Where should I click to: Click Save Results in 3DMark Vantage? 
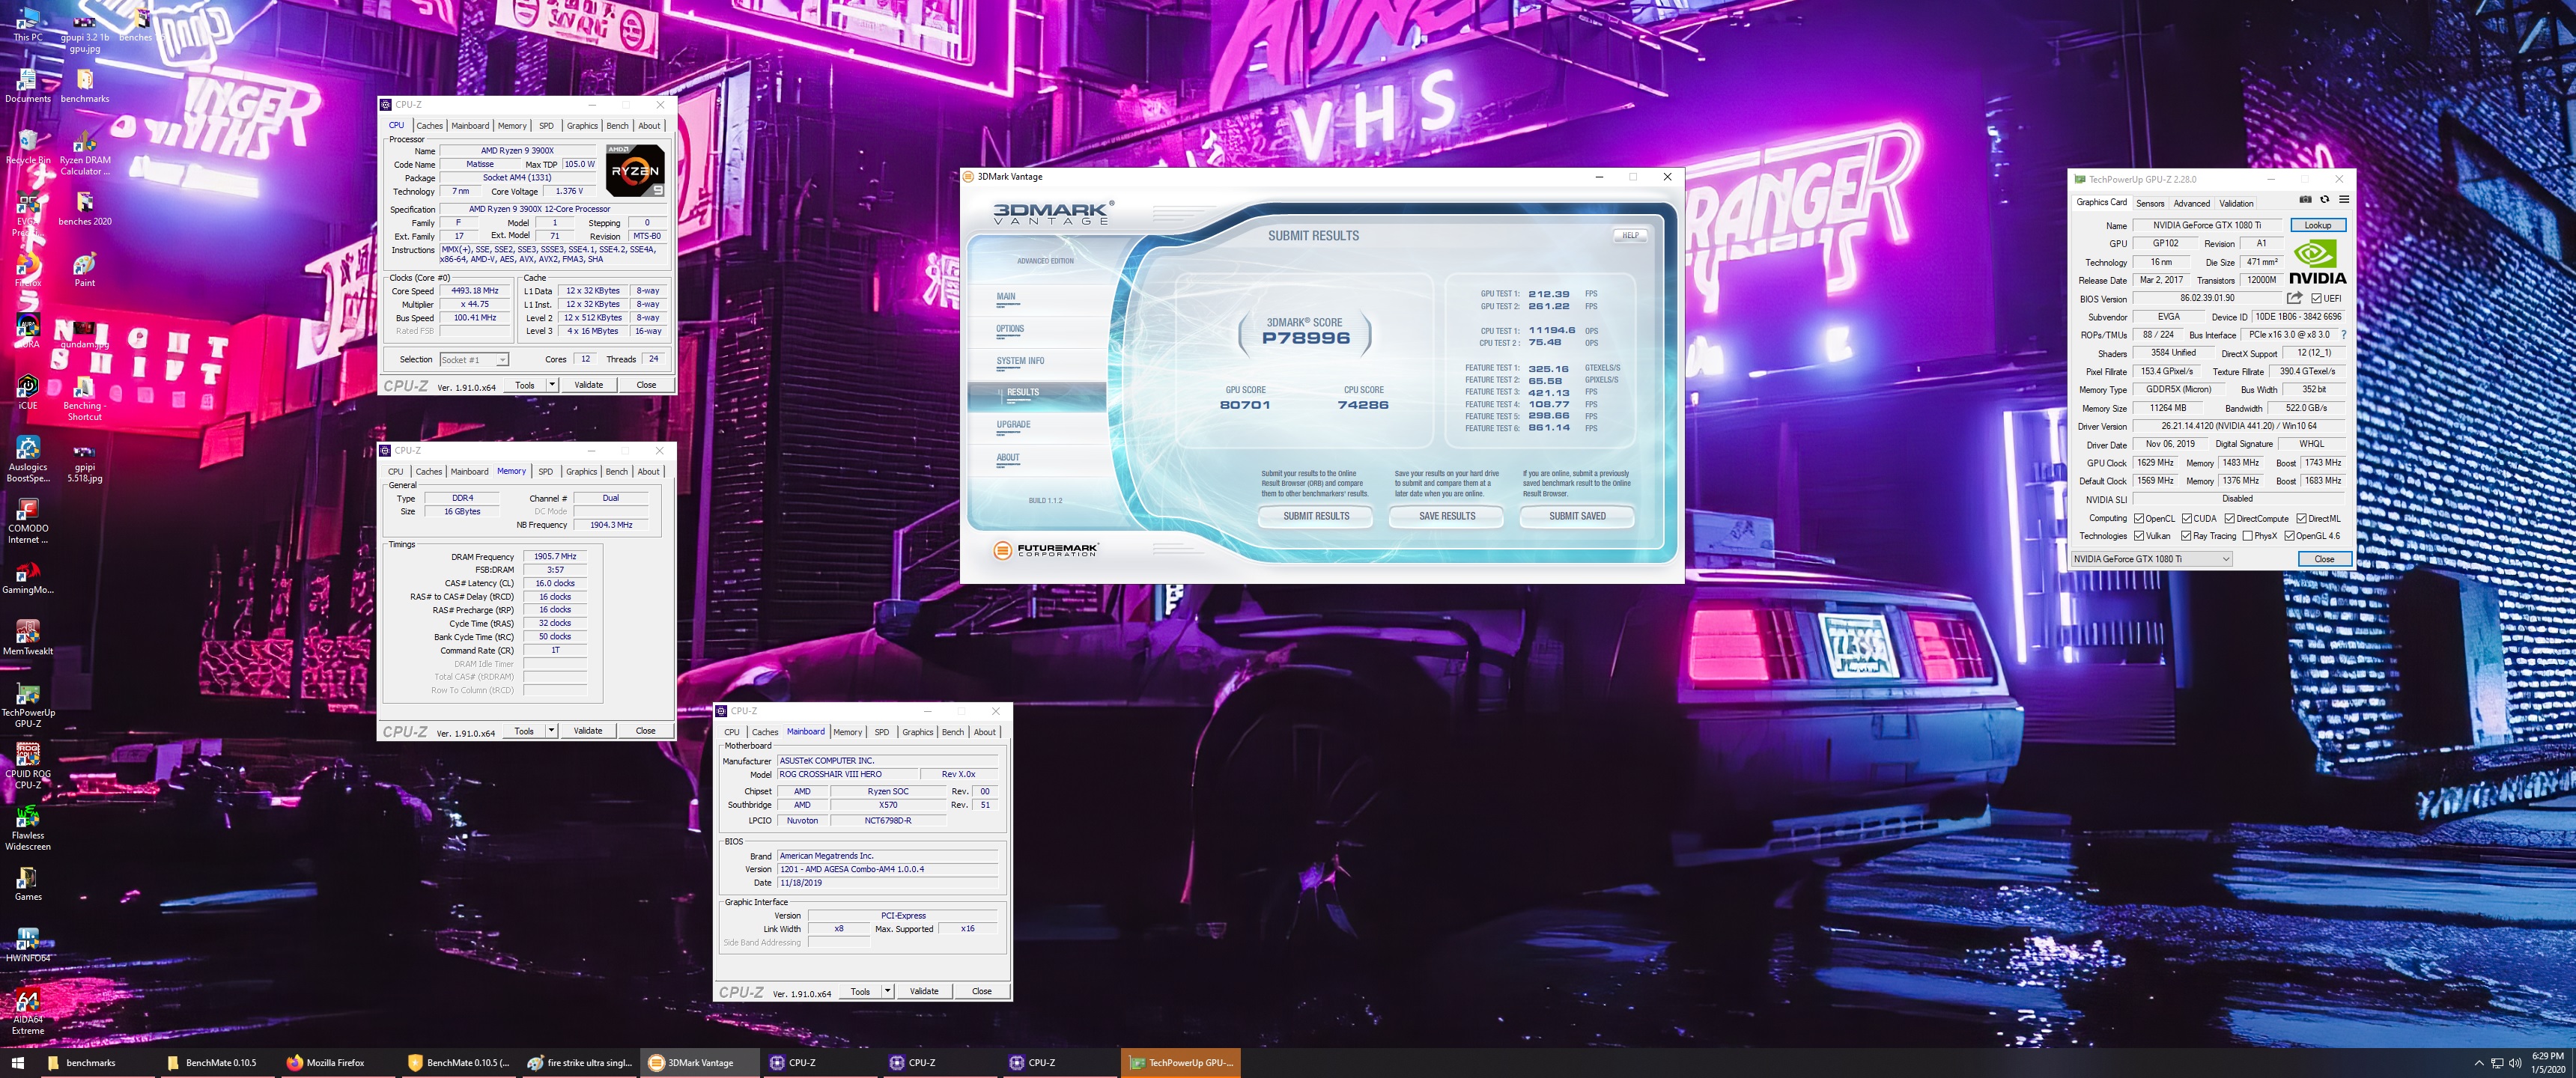[x=1447, y=516]
